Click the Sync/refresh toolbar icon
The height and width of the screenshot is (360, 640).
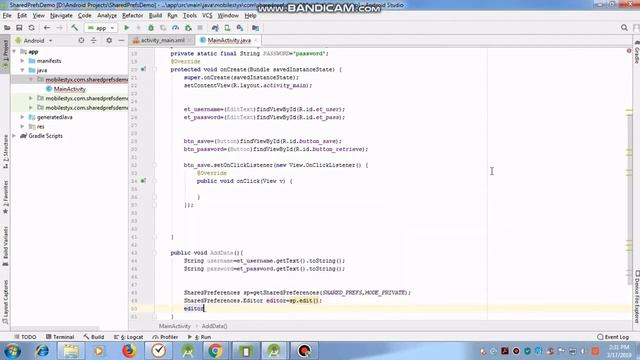31,28
